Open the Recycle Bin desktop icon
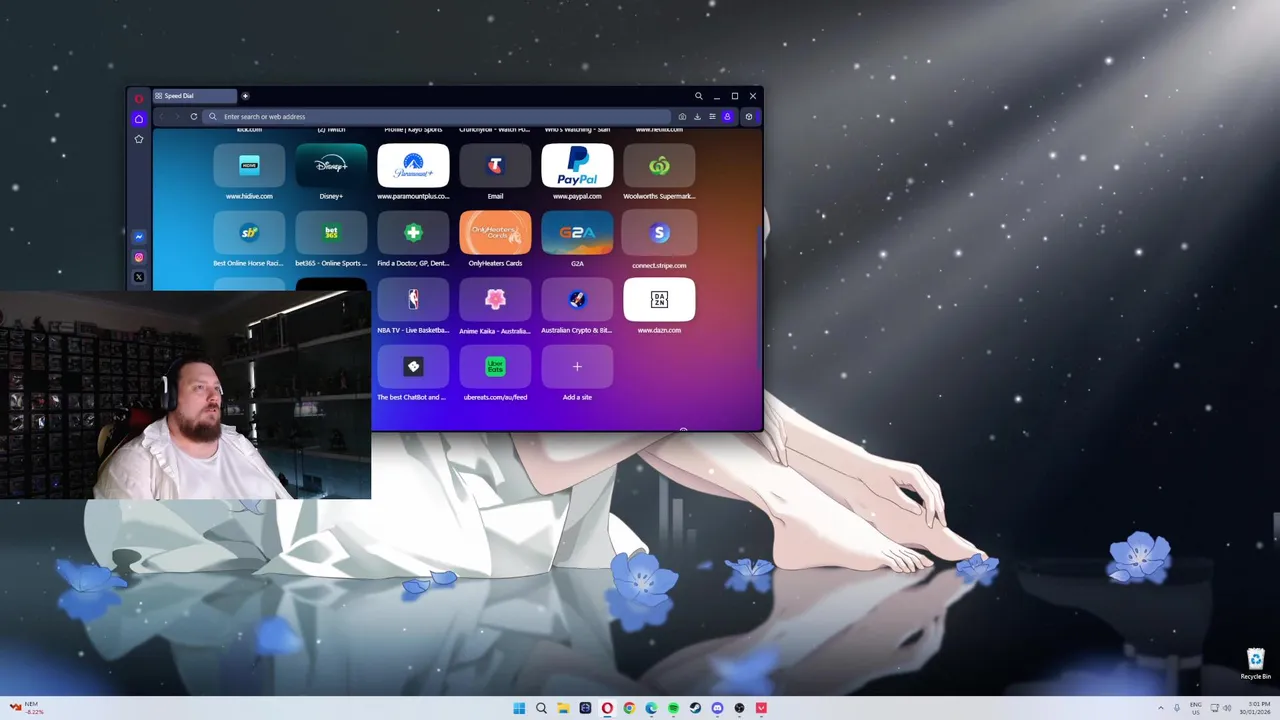Screen dimensions: 1280x720 tap(1256, 663)
